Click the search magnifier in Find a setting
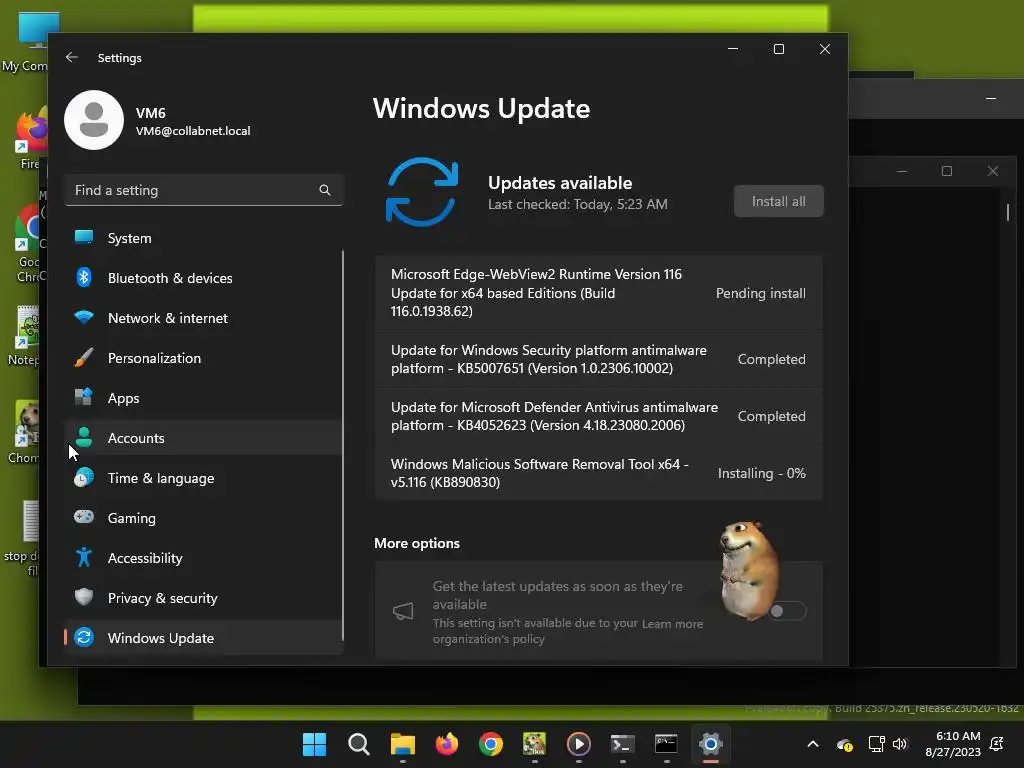Viewport: 1024px width, 768px height. (325, 190)
